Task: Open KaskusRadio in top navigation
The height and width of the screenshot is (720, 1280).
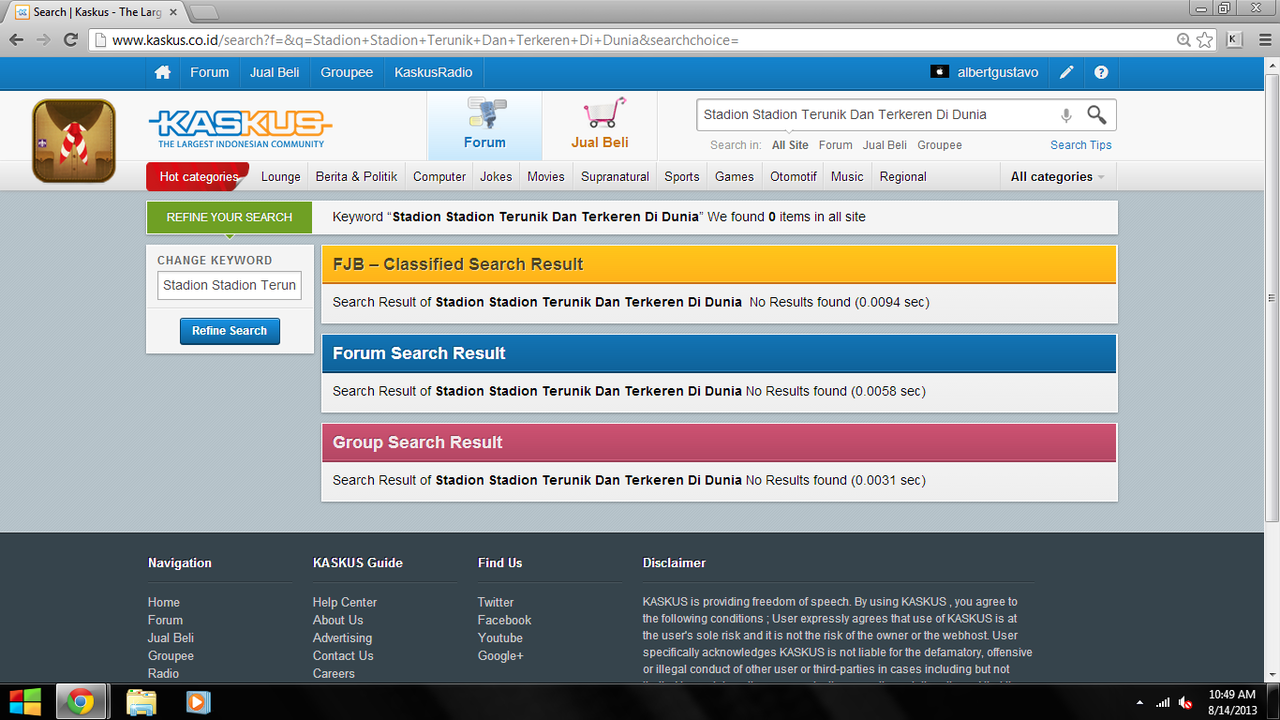Action: (x=433, y=73)
